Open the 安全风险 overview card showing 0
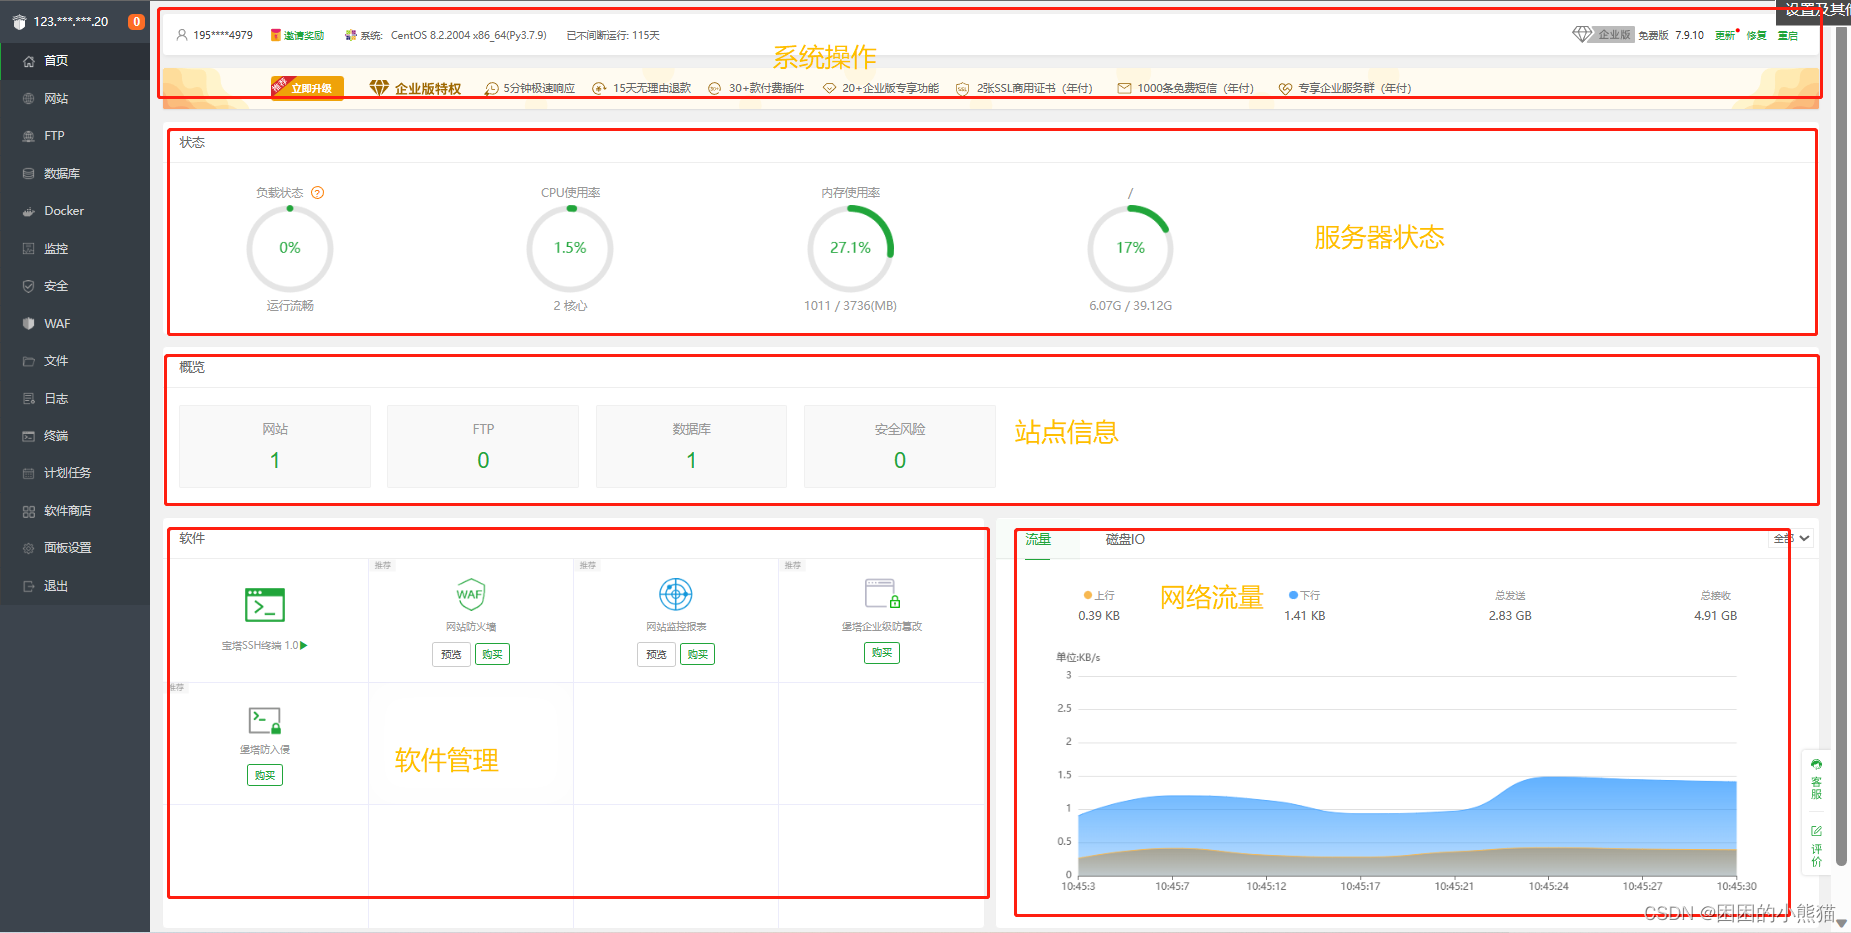Screen dimensions: 1851x933 pyautogui.click(x=900, y=446)
